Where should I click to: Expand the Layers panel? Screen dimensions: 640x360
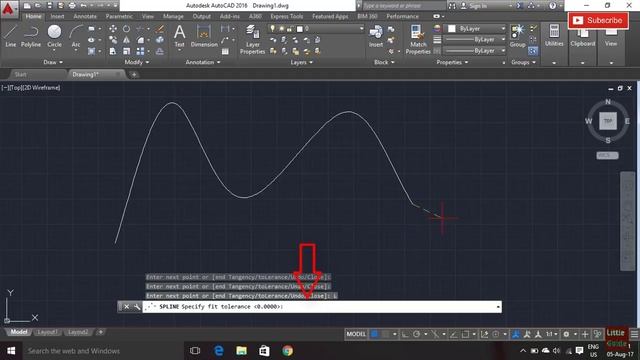point(302,62)
